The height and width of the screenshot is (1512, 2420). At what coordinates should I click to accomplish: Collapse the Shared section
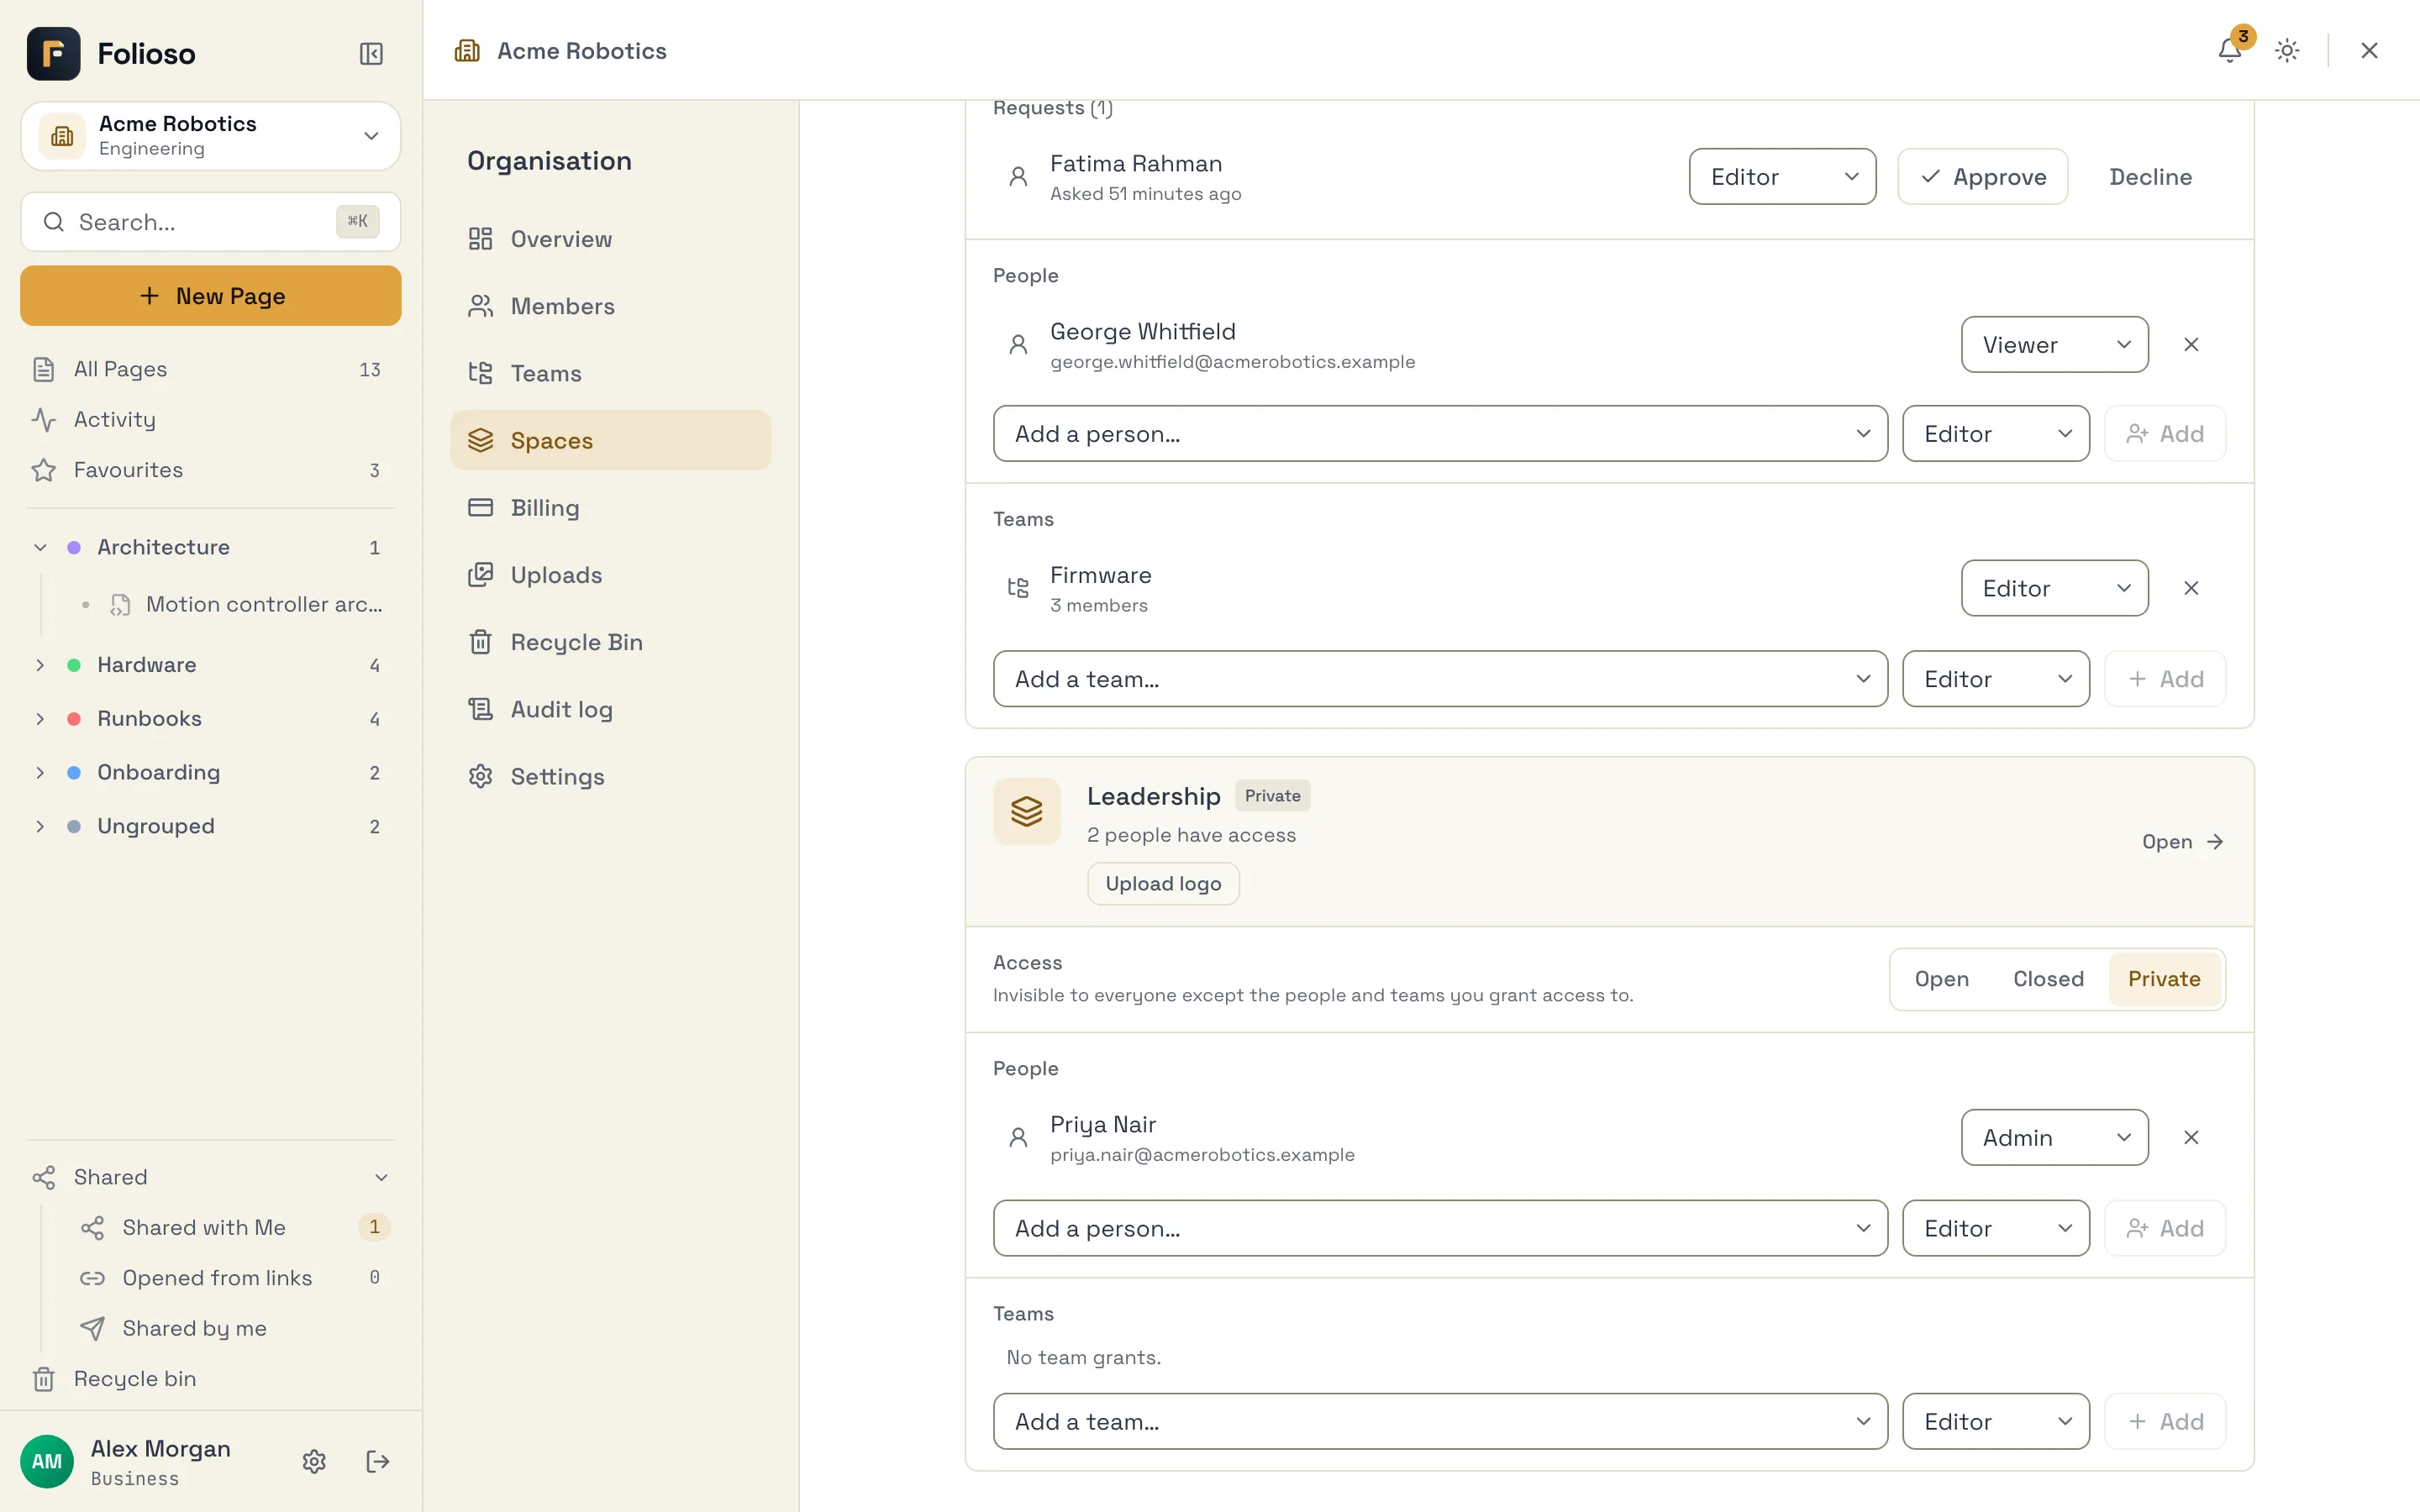pyautogui.click(x=381, y=1177)
